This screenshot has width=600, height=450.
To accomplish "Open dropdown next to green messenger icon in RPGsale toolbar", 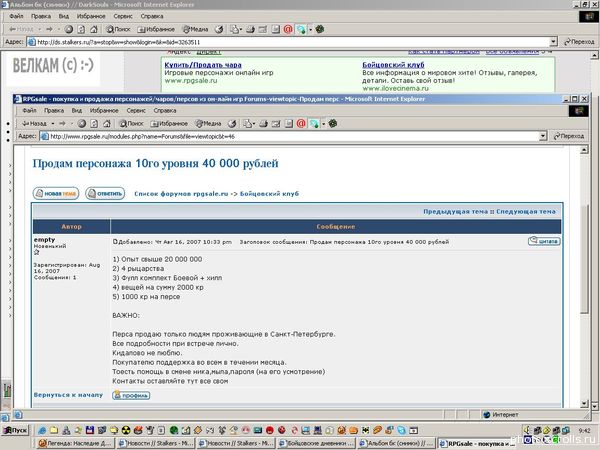I will (323, 124).
